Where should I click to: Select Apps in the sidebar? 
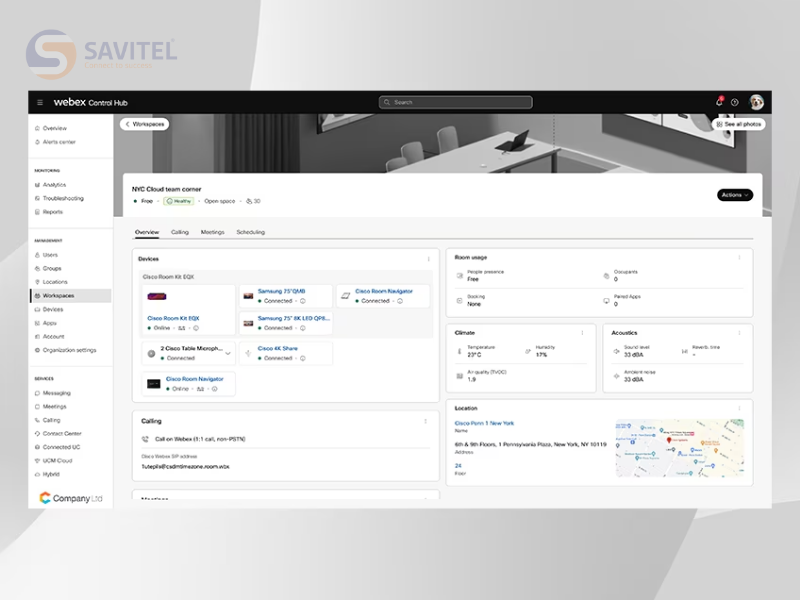(49, 323)
